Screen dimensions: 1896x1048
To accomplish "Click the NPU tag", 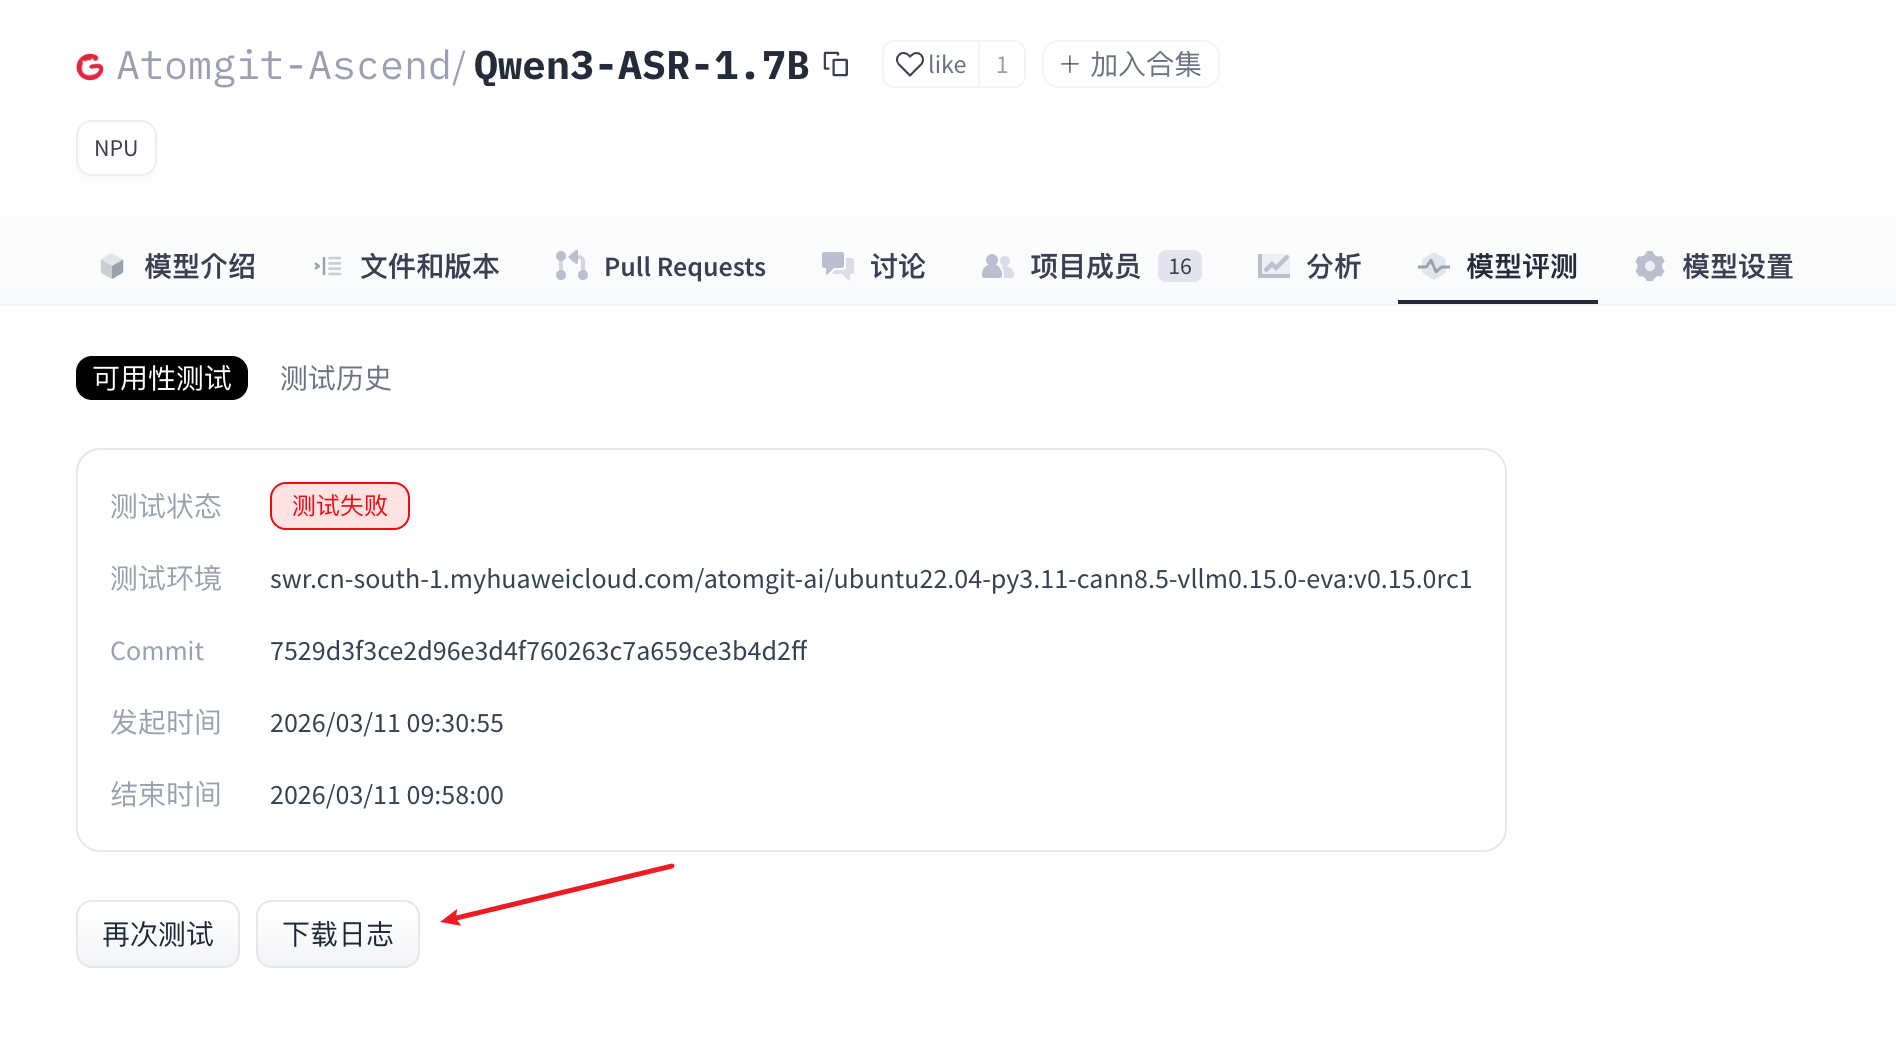I will (116, 148).
